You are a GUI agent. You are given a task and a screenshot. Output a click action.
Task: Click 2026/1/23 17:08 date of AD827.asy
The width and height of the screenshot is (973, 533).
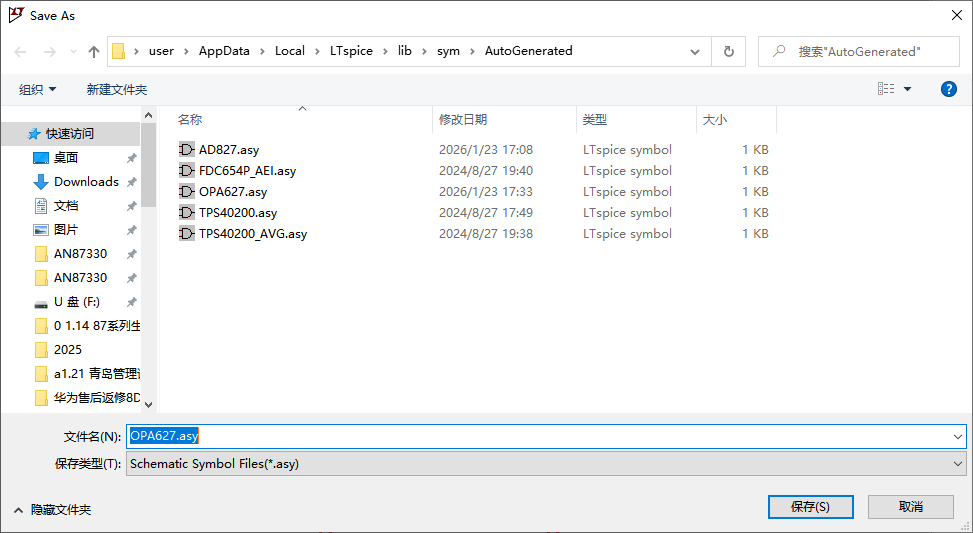point(486,150)
